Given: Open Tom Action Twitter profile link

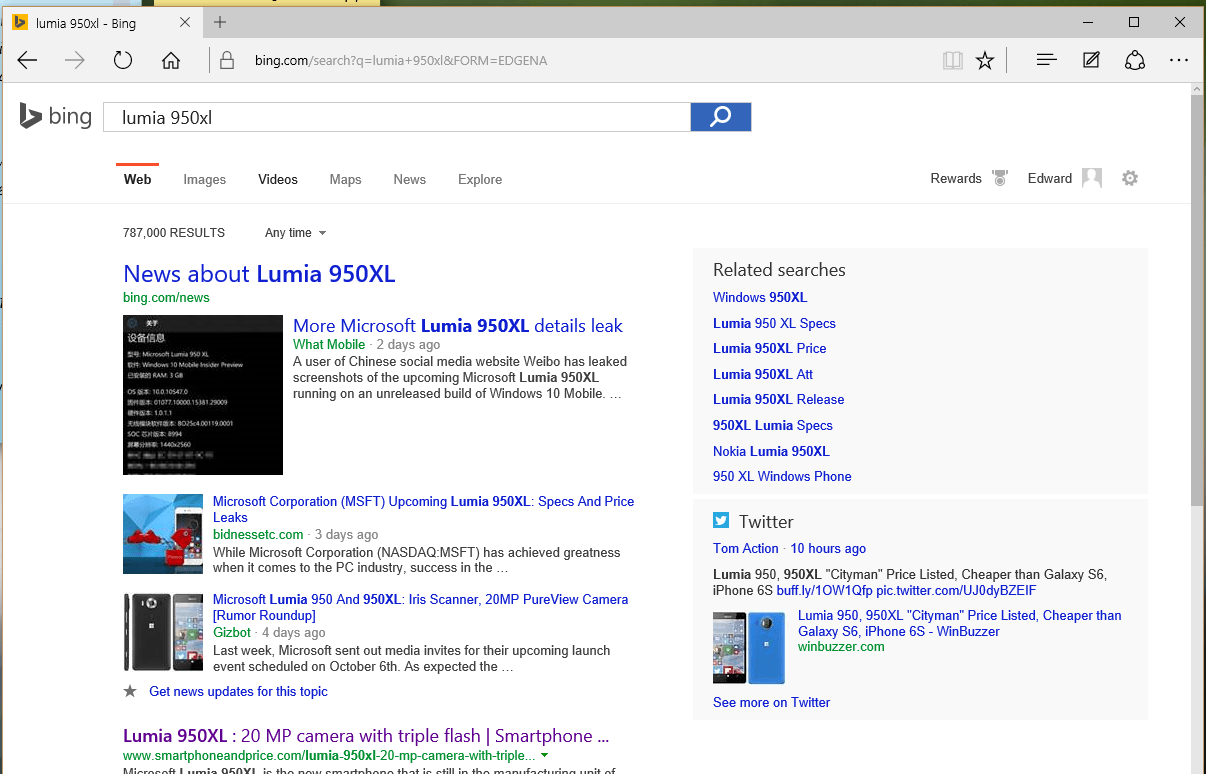Looking at the screenshot, I should pyautogui.click(x=746, y=548).
